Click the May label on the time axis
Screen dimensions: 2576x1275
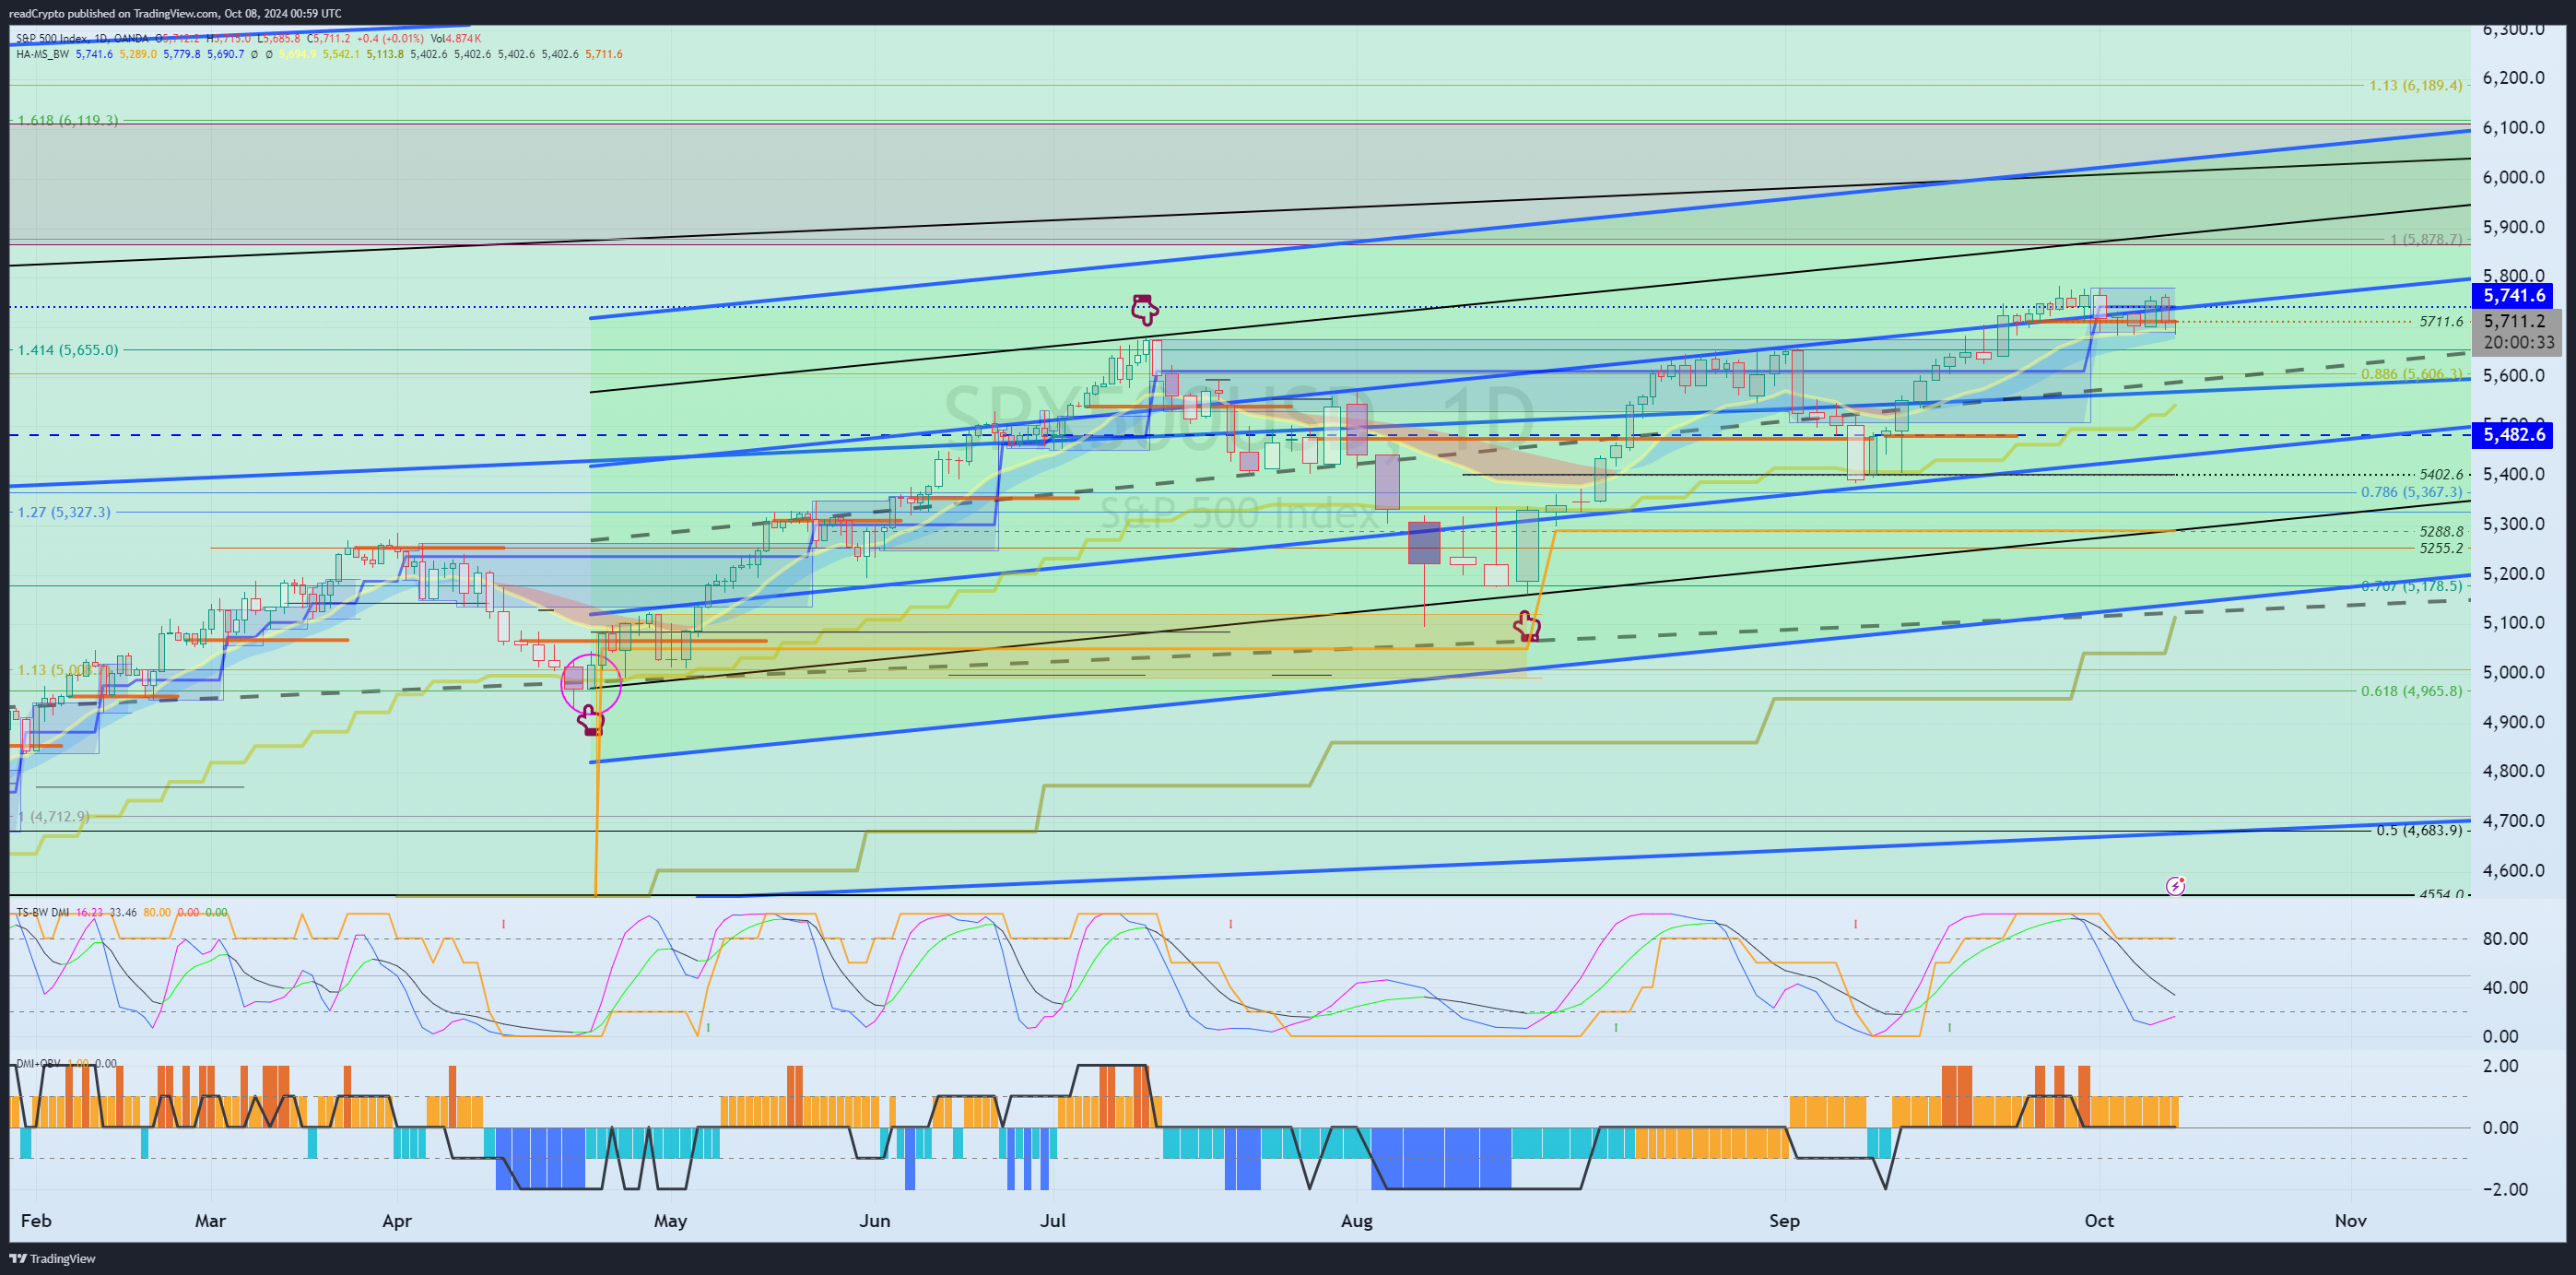670,1221
